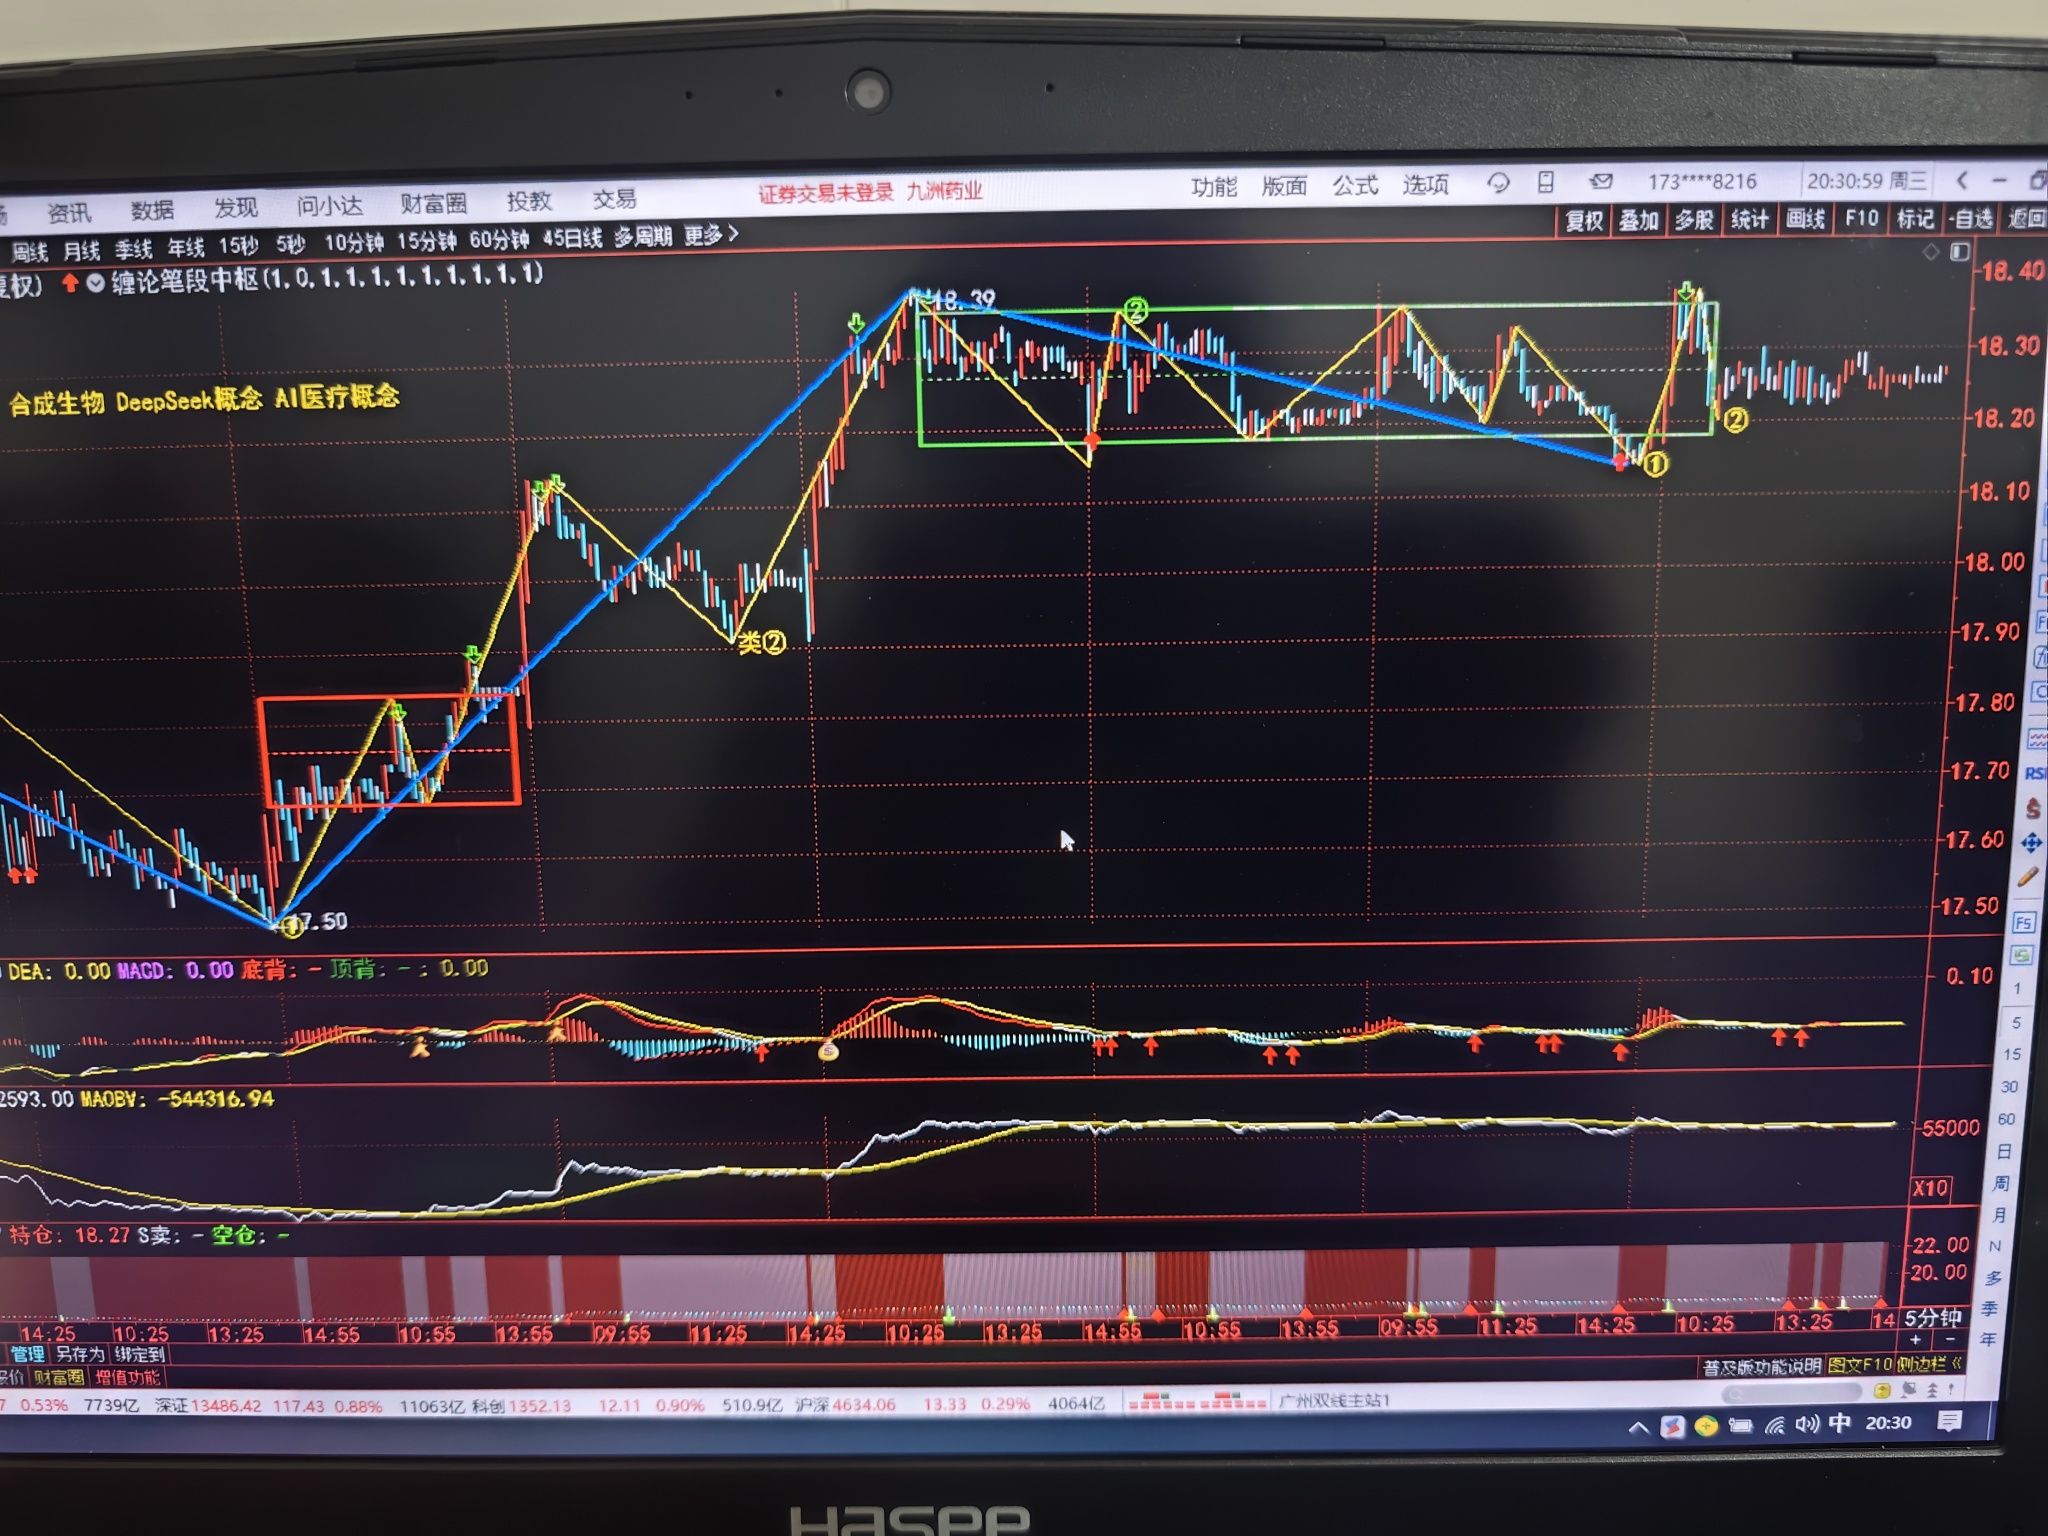Toggle the split panel layout icon
2048x1536 pixels.
coord(1960,251)
